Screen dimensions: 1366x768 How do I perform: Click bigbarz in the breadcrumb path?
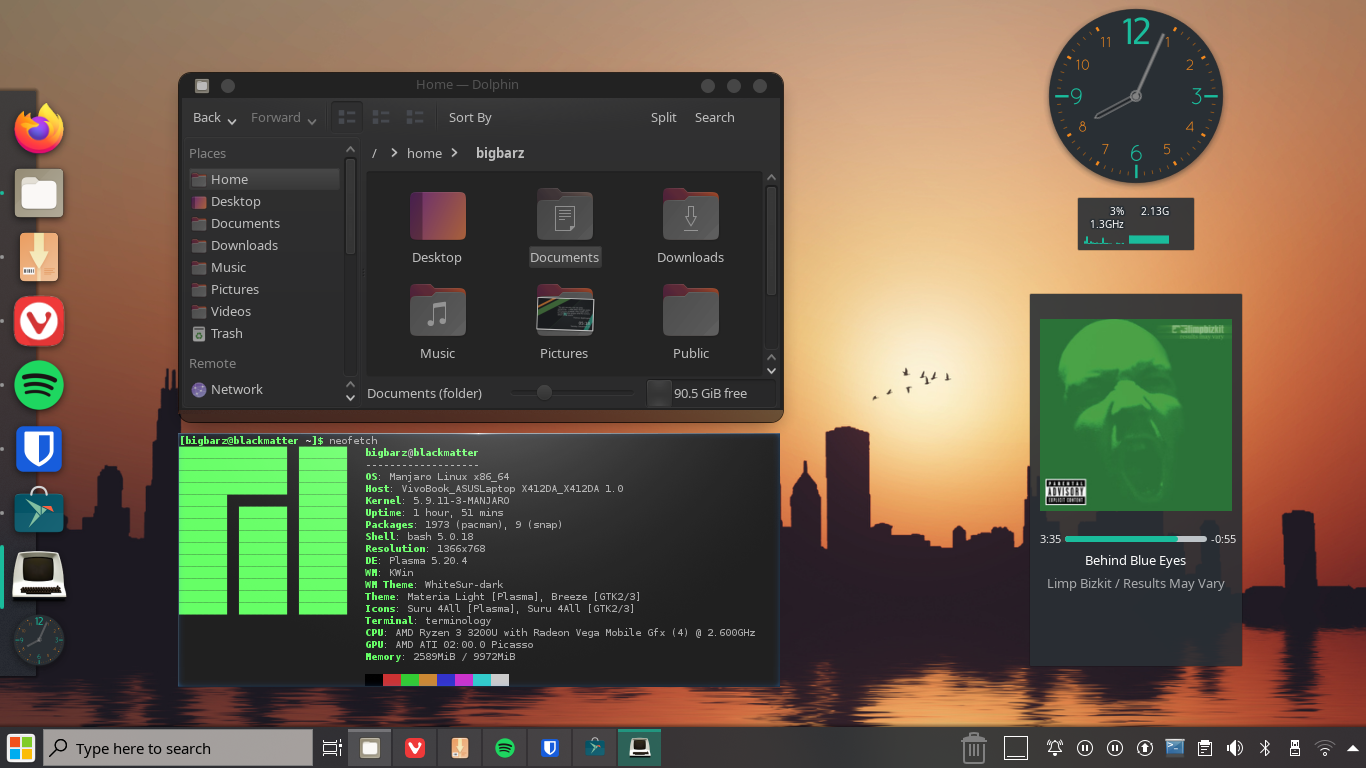(500, 153)
